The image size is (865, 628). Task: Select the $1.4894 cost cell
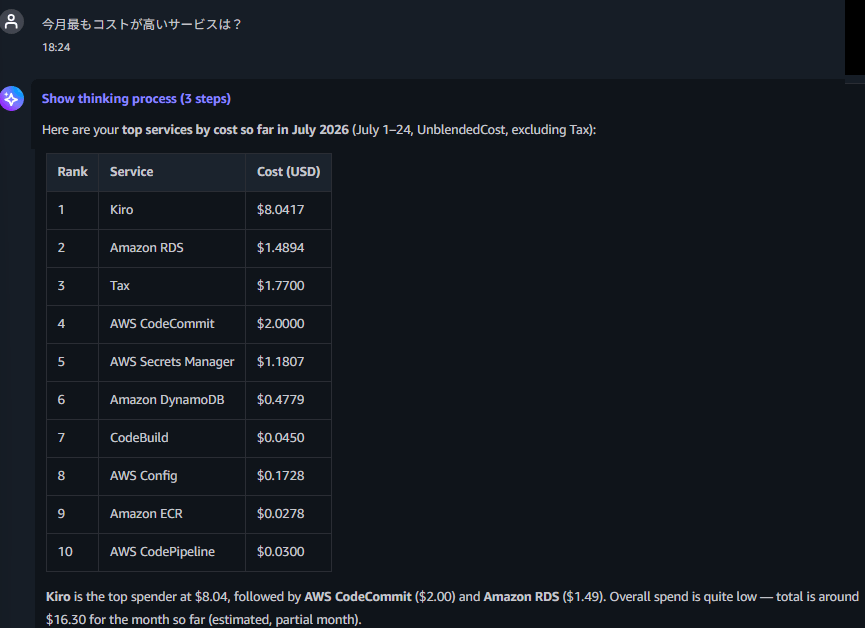coord(288,248)
